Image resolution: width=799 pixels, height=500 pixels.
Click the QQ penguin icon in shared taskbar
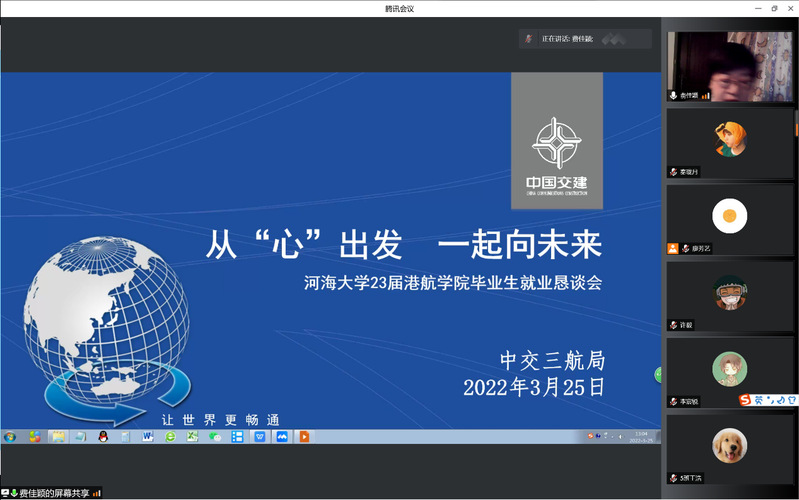pyautogui.click(x=102, y=436)
